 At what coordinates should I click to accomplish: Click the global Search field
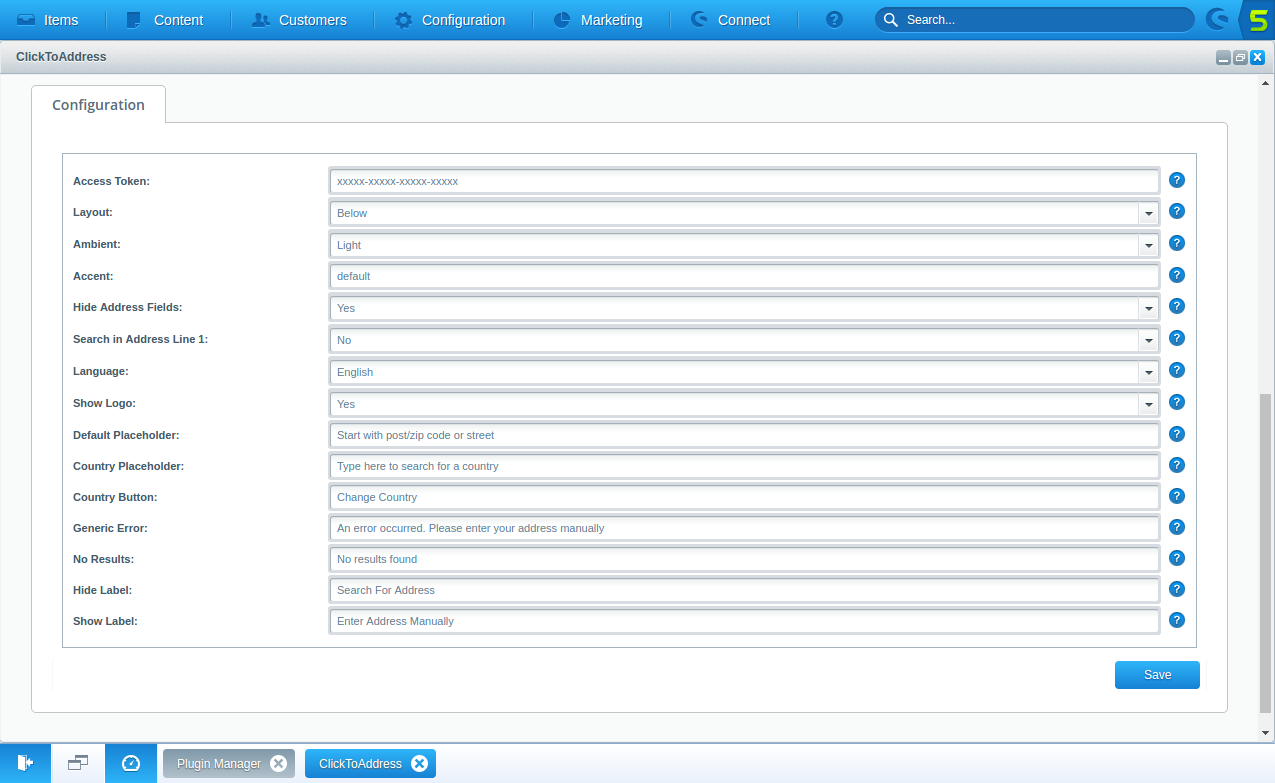1034,20
